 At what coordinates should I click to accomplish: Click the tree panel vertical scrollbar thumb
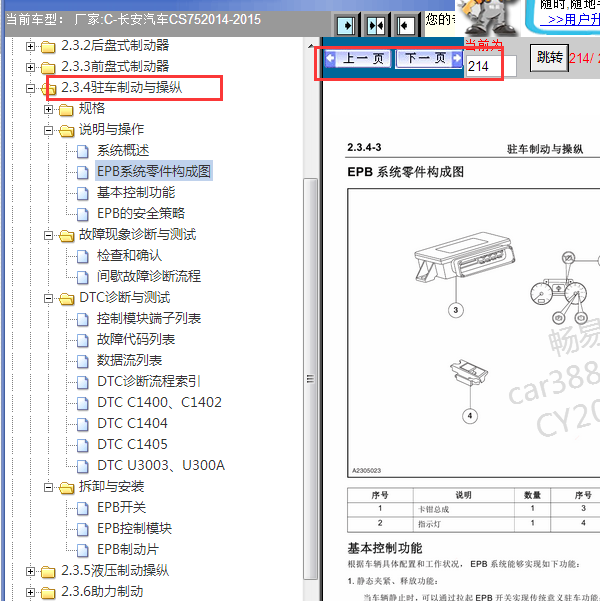click(x=310, y=379)
